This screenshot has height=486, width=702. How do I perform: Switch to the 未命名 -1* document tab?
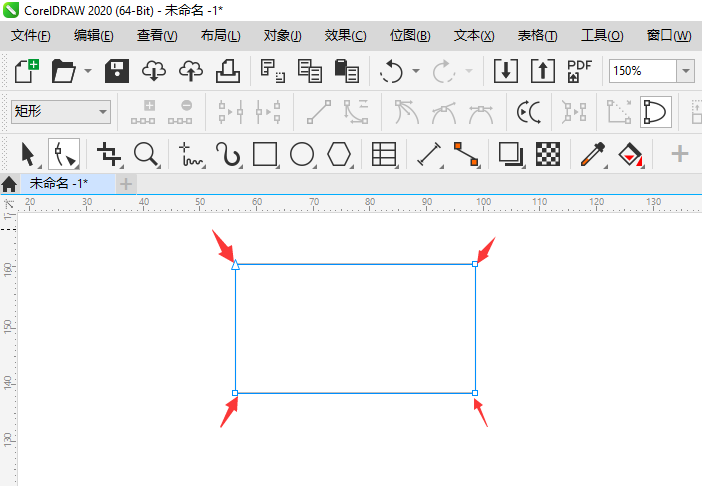(x=67, y=183)
